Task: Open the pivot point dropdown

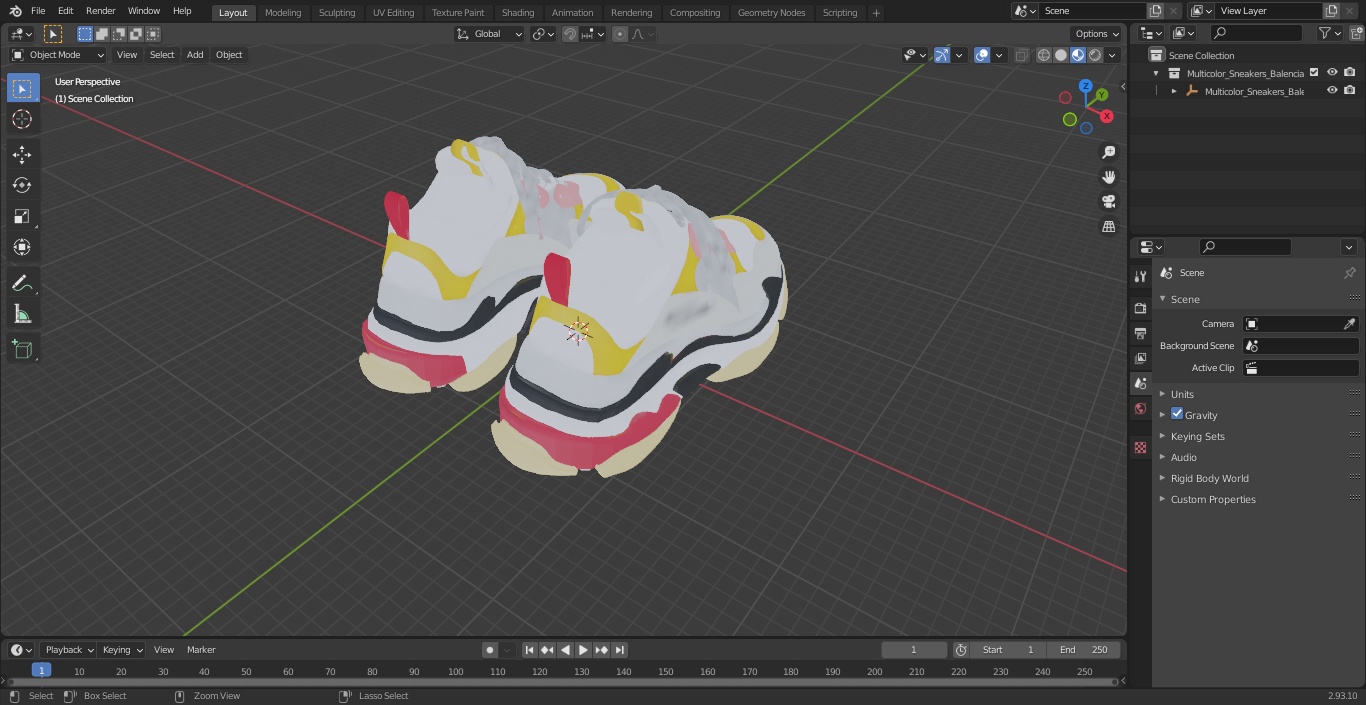Action: pyautogui.click(x=543, y=34)
